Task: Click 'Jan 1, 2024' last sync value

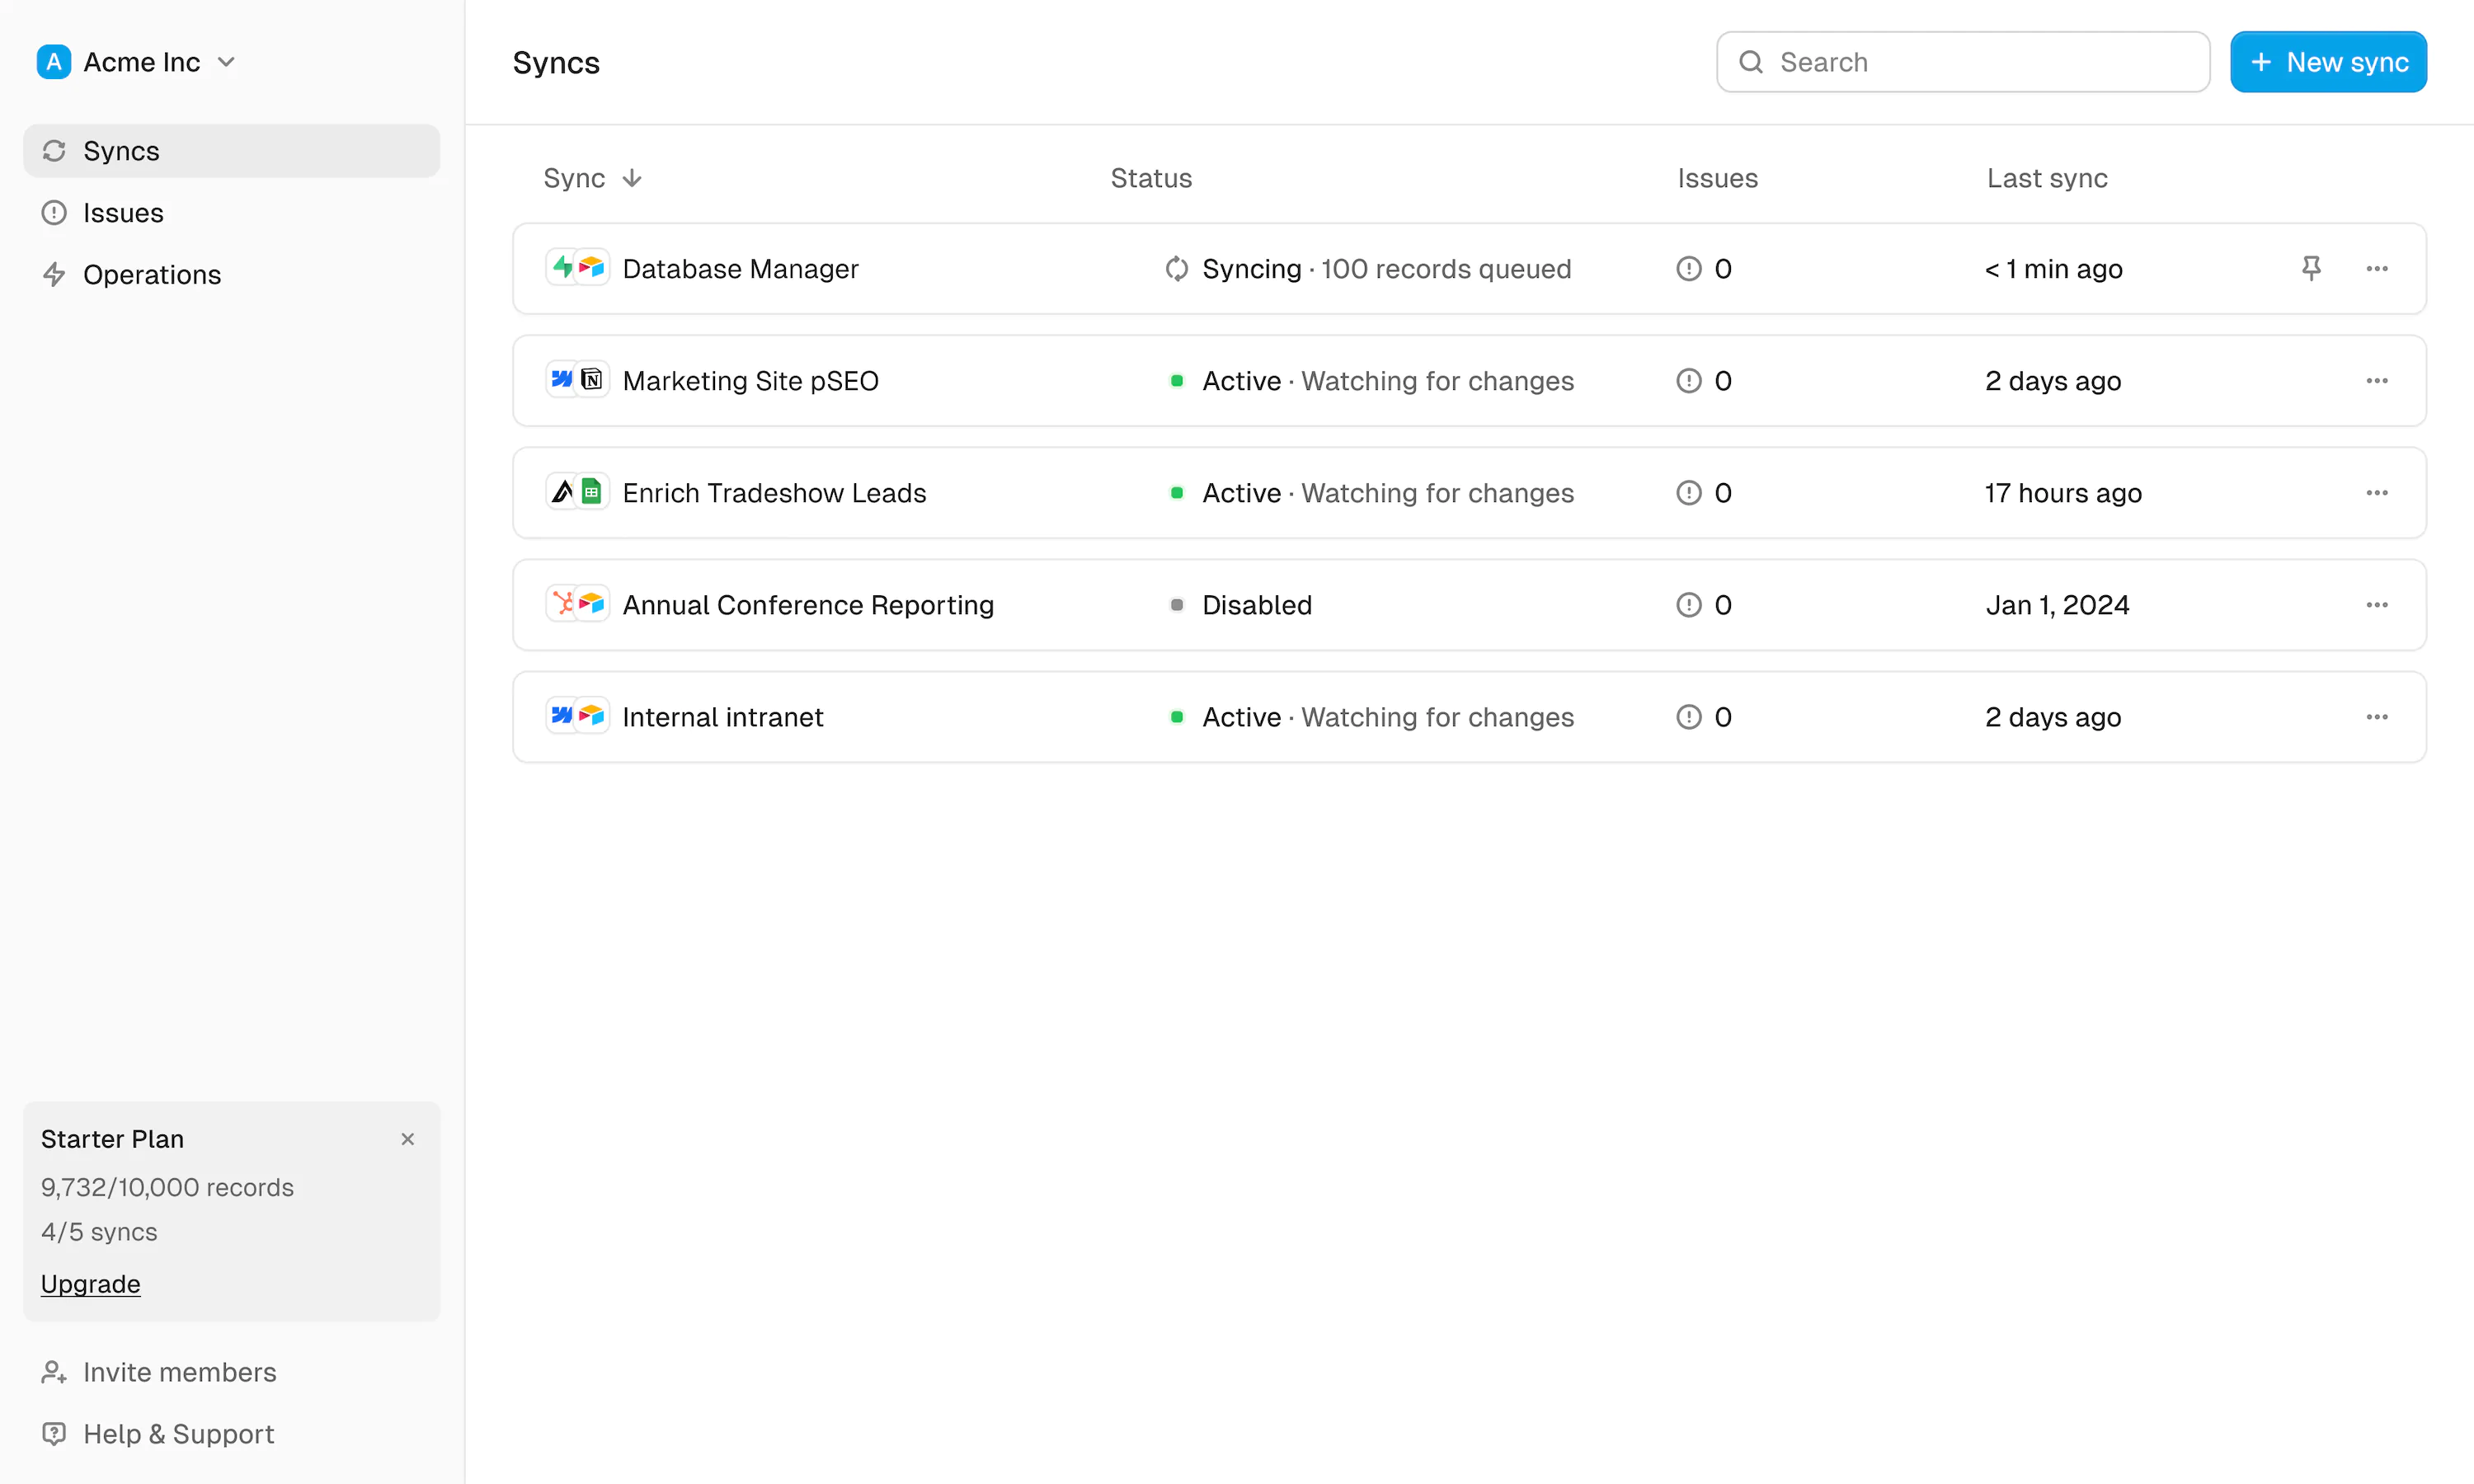Action: click(2057, 604)
